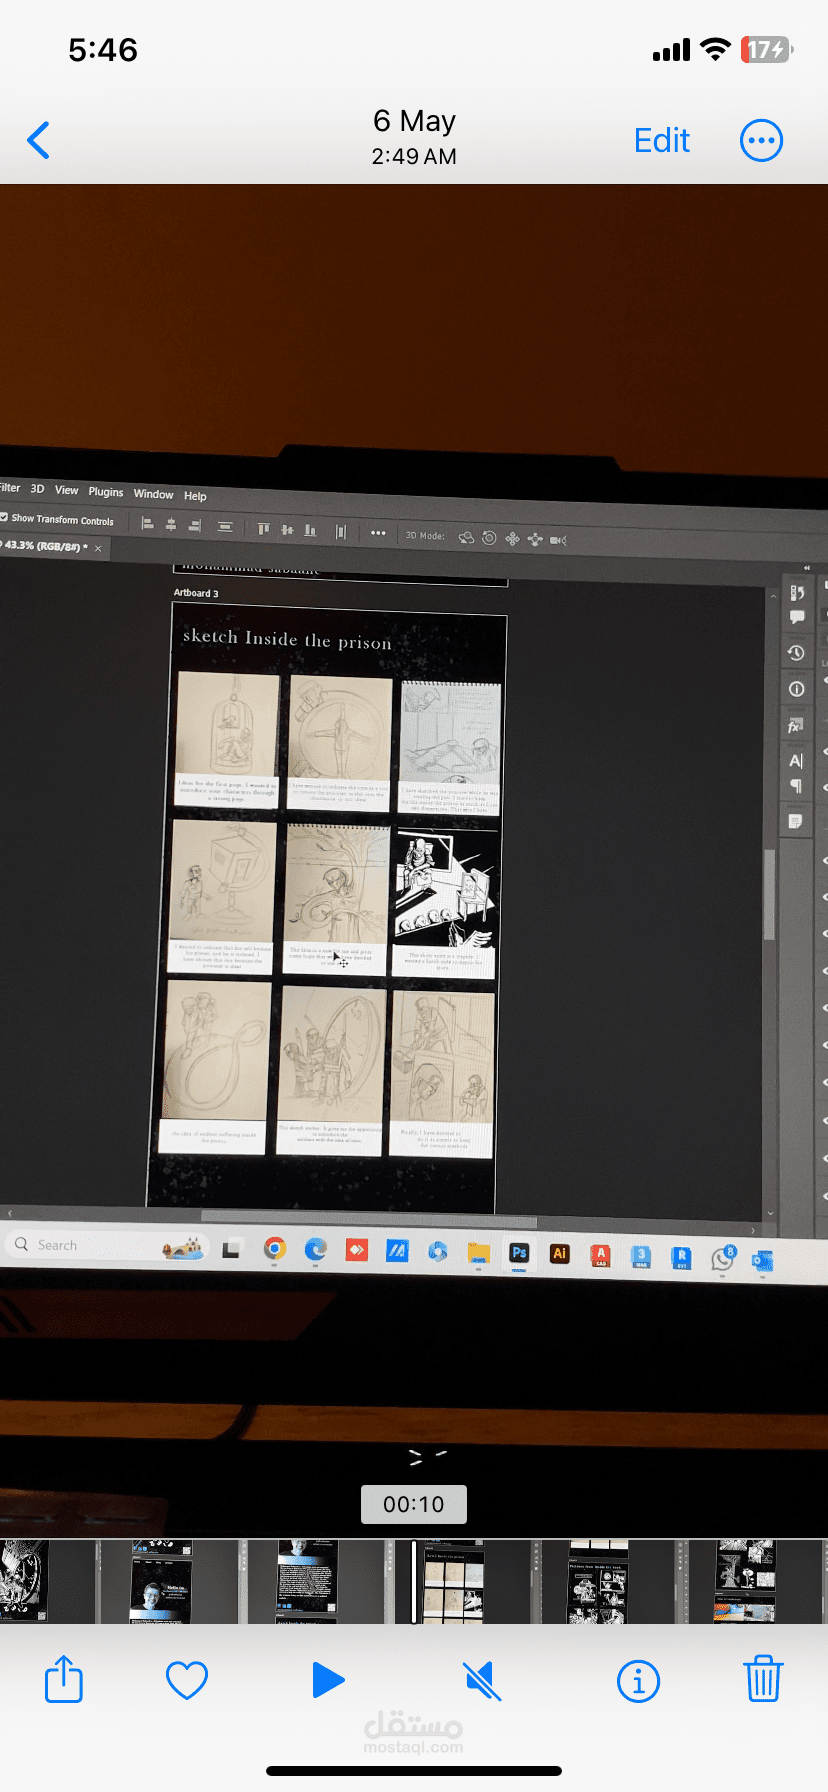Click the align horizontal centers icon

[x=171, y=524]
